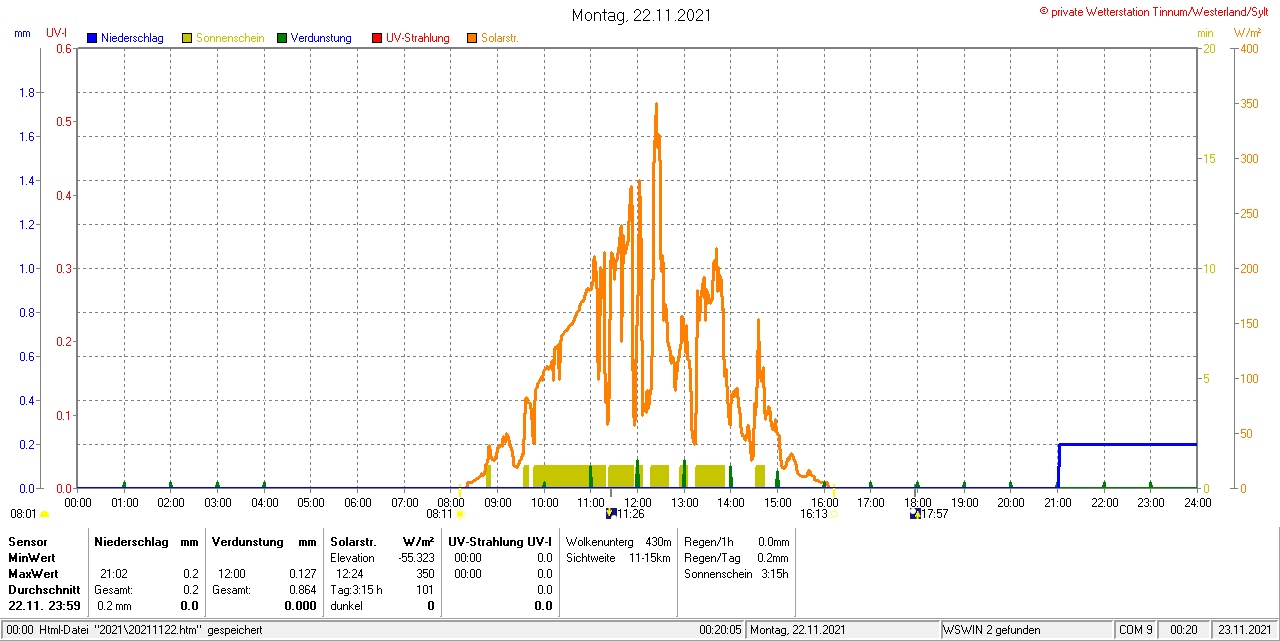Click the chart title Montag, 22.11.2021

click(x=642, y=15)
